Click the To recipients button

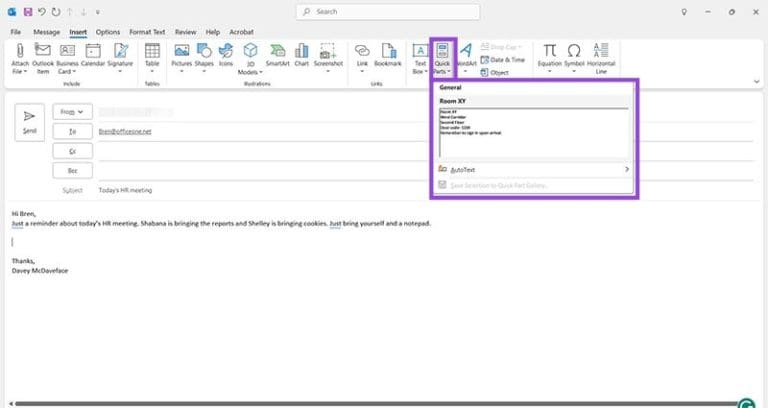pyautogui.click(x=70, y=131)
